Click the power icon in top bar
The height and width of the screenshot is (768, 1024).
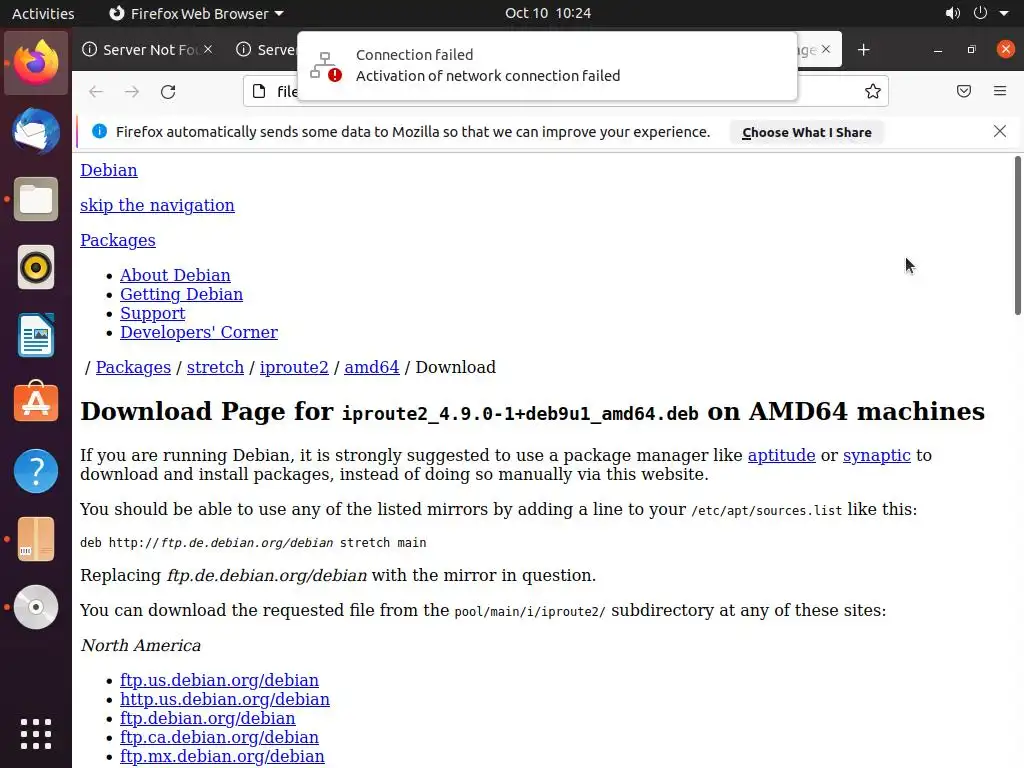(980, 13)
